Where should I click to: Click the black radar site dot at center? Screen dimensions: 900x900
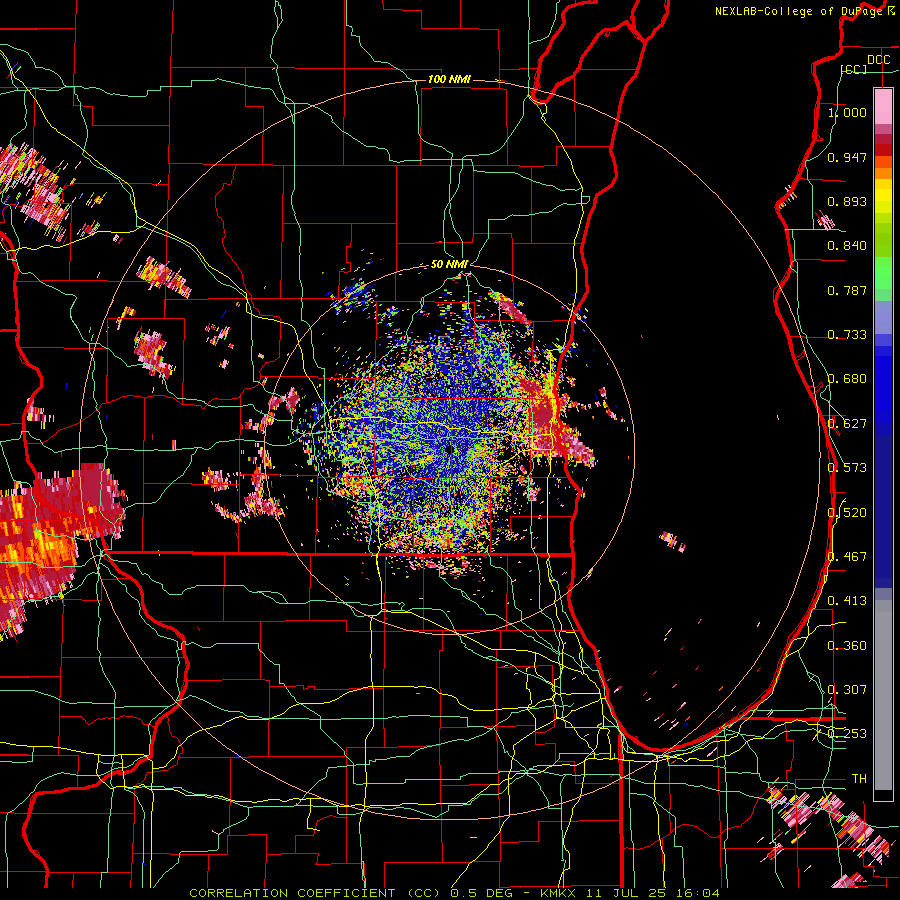[449, 449]
